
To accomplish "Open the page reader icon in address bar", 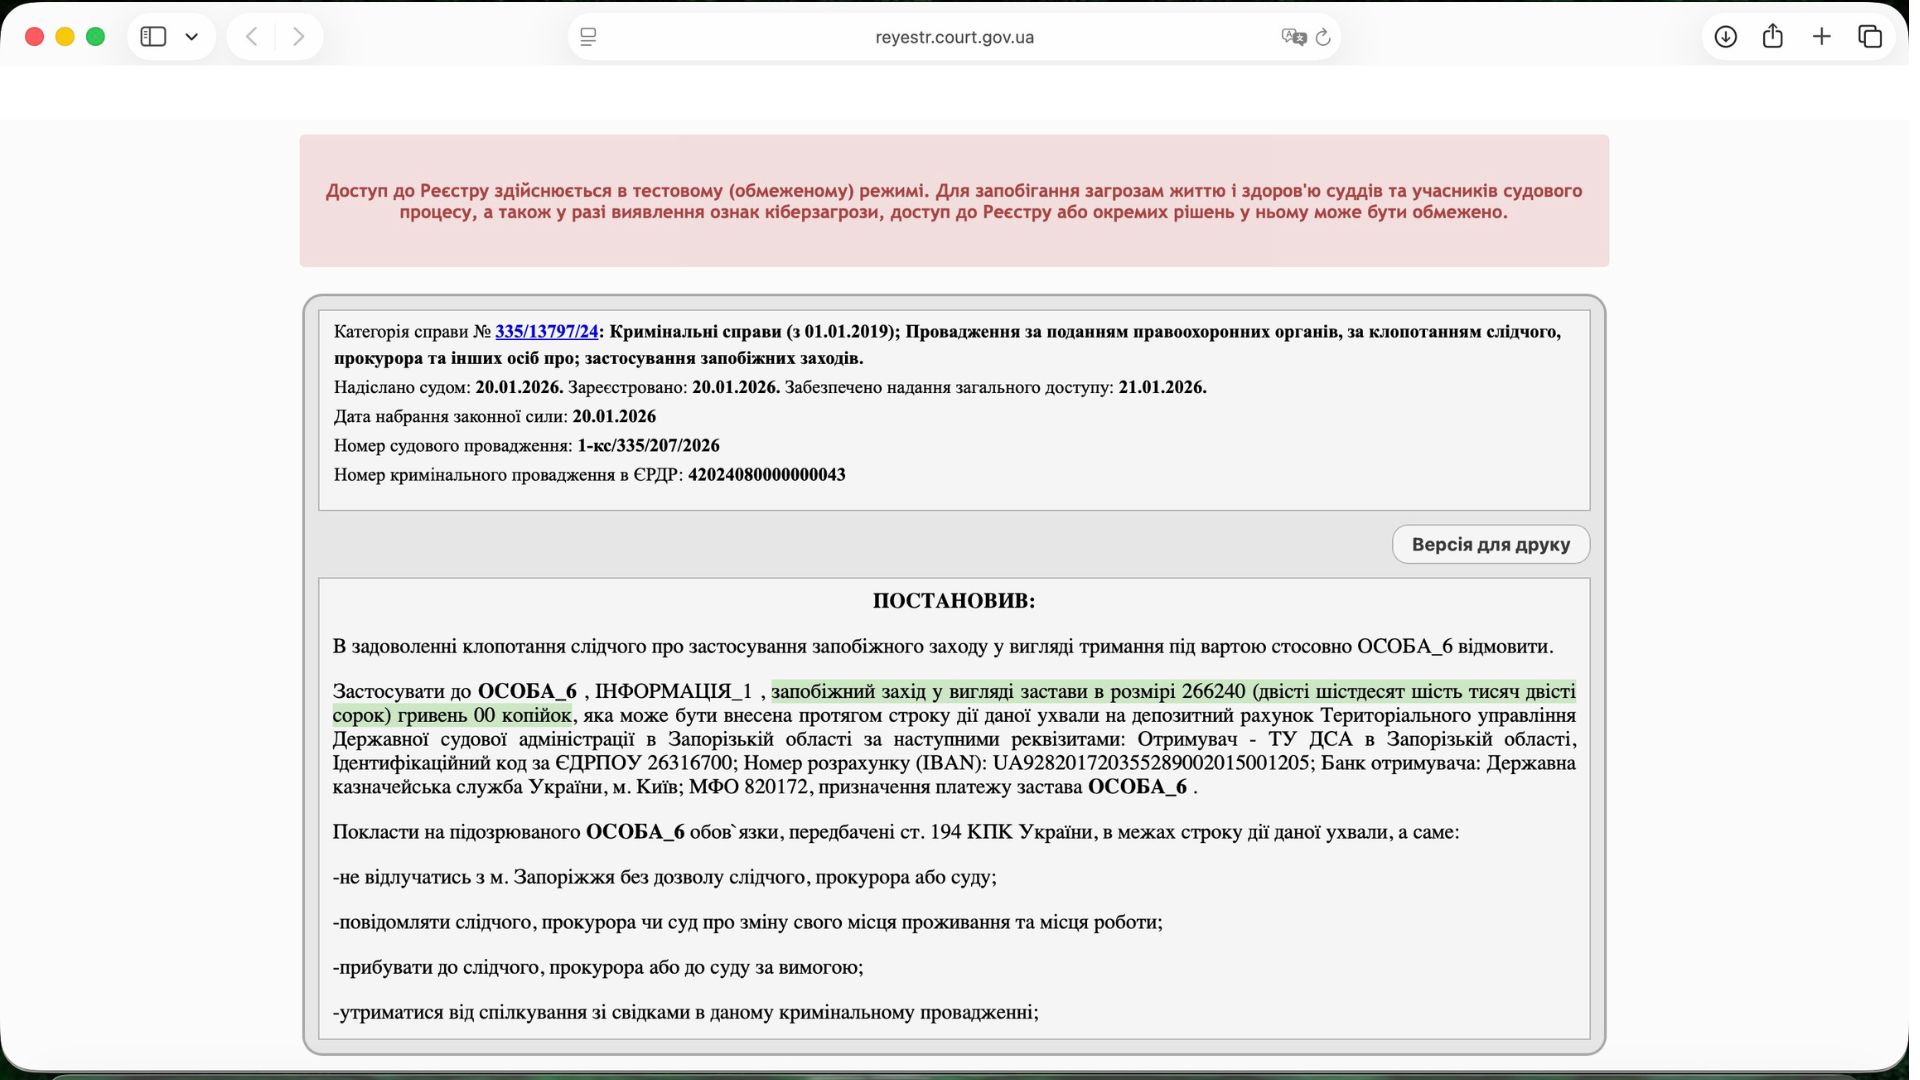I will pos(588,37).
